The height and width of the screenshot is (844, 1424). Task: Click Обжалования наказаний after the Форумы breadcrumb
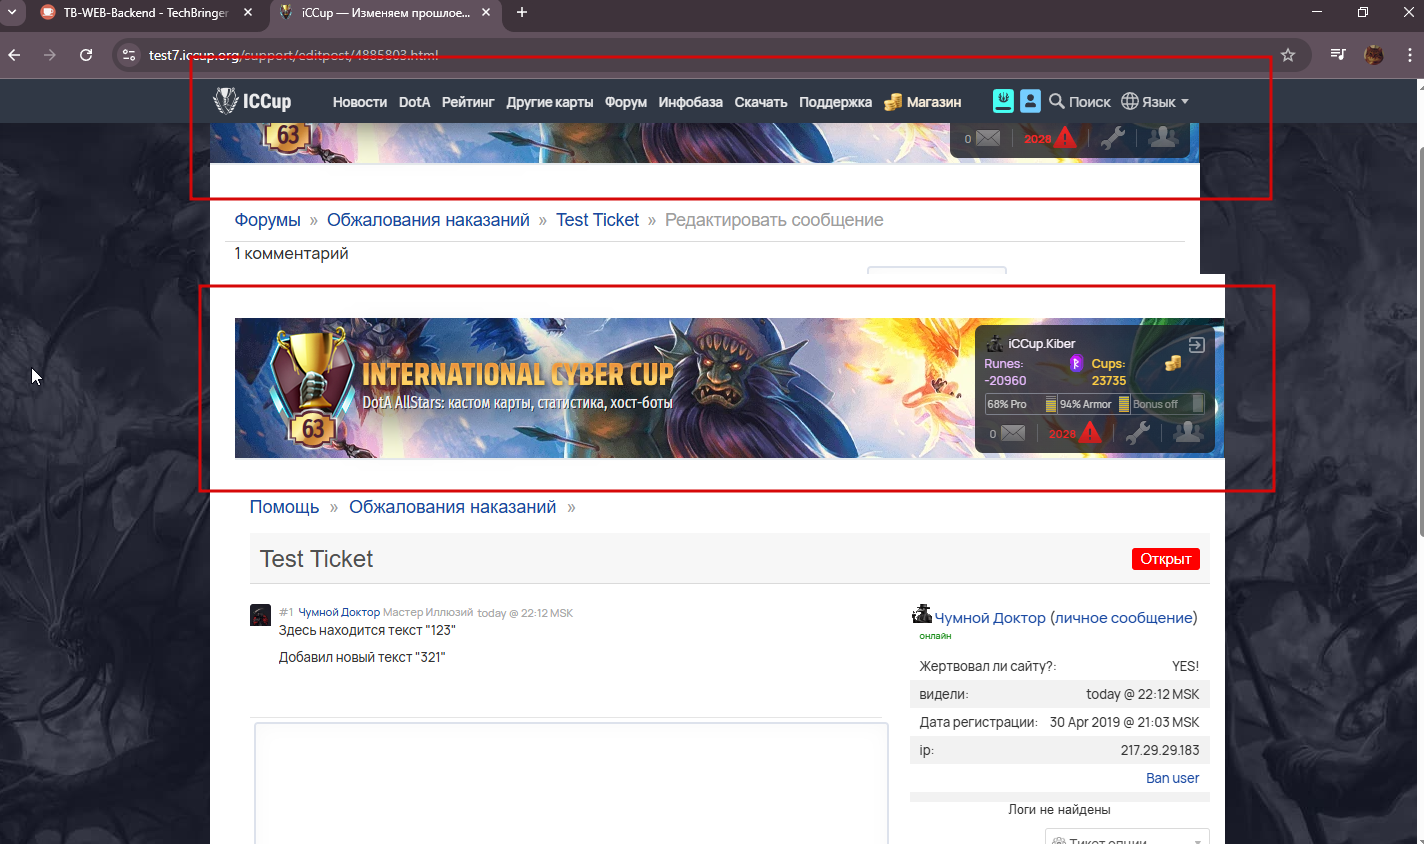tap(428, 220)
